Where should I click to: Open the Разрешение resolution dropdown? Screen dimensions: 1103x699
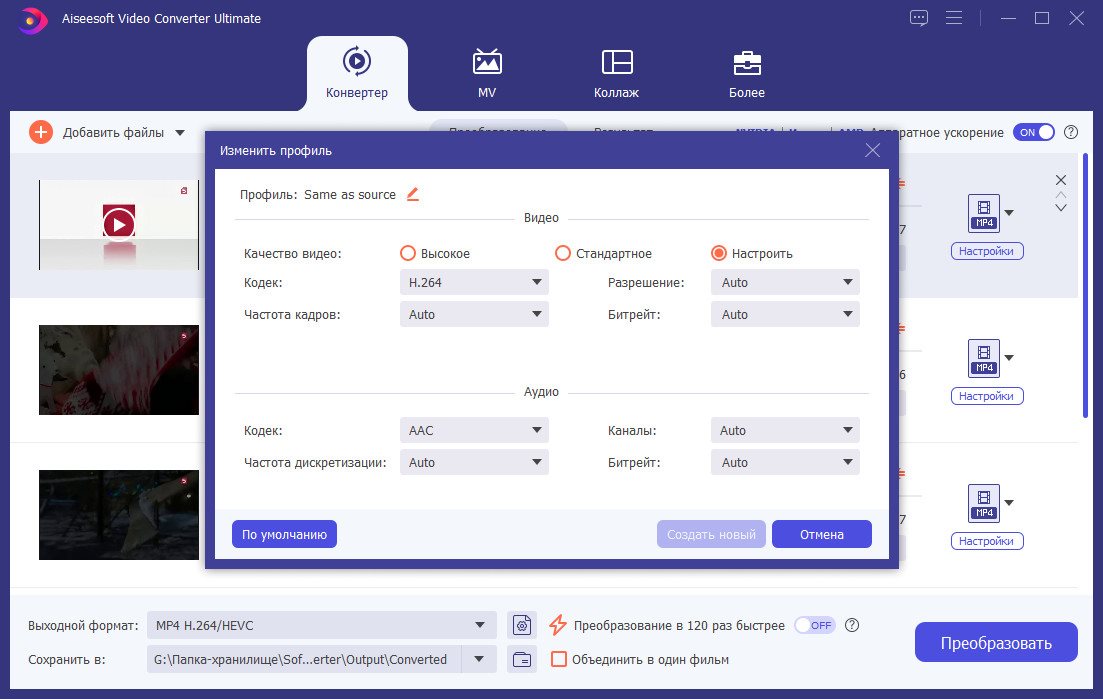(x=785, y=283)
